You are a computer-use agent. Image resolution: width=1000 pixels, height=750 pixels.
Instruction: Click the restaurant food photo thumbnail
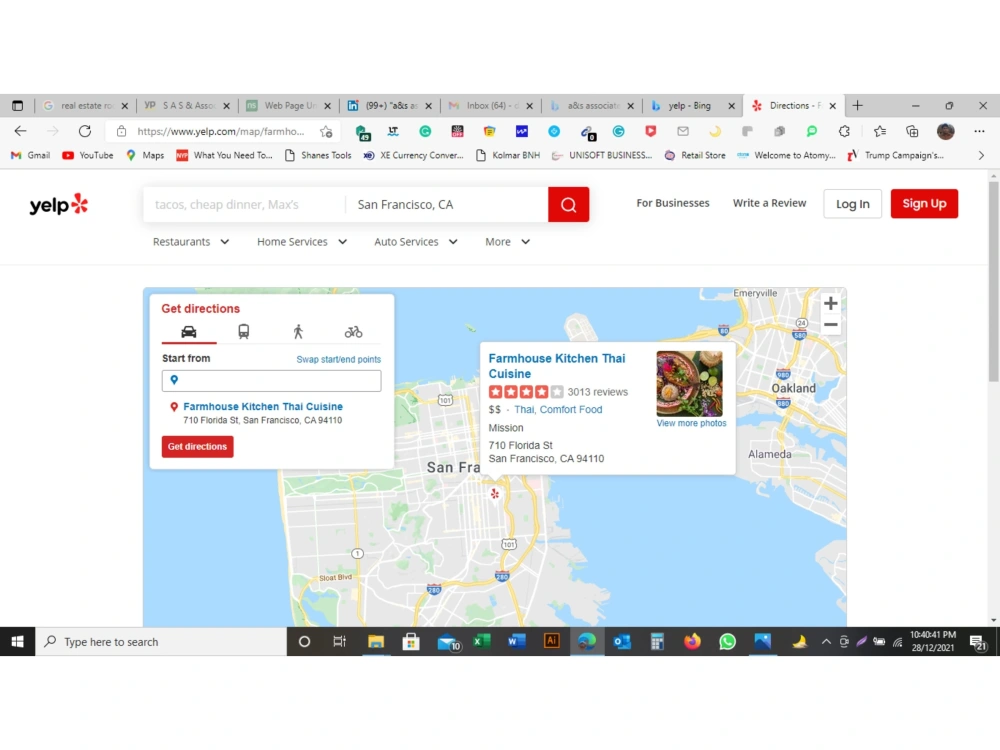tap(689, 384)
